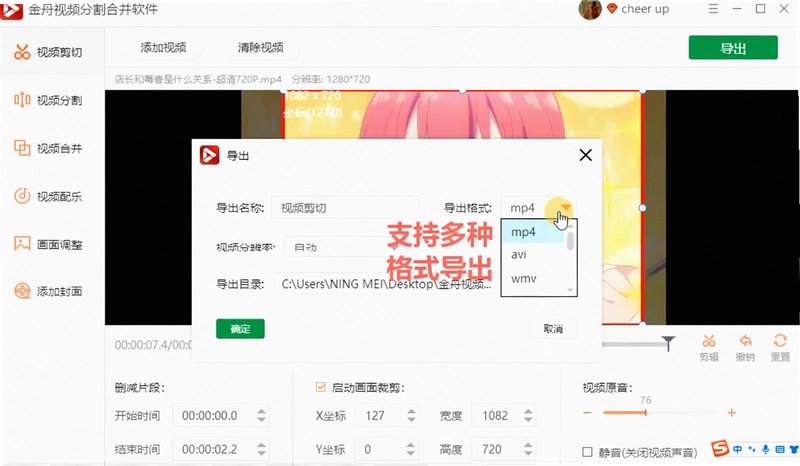
Task: Click the volume plus icon
Action: (x=731, y=412)
